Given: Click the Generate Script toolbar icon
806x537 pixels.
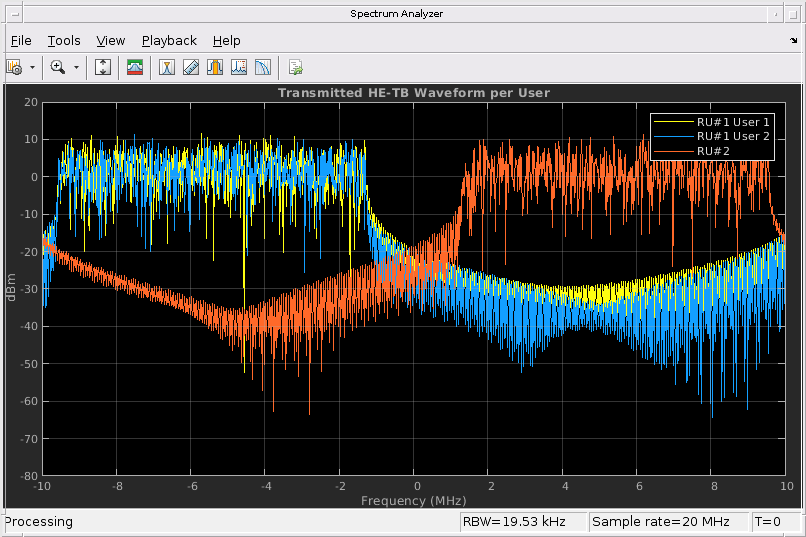Looking at the screenshot, I should coord(295,67).
